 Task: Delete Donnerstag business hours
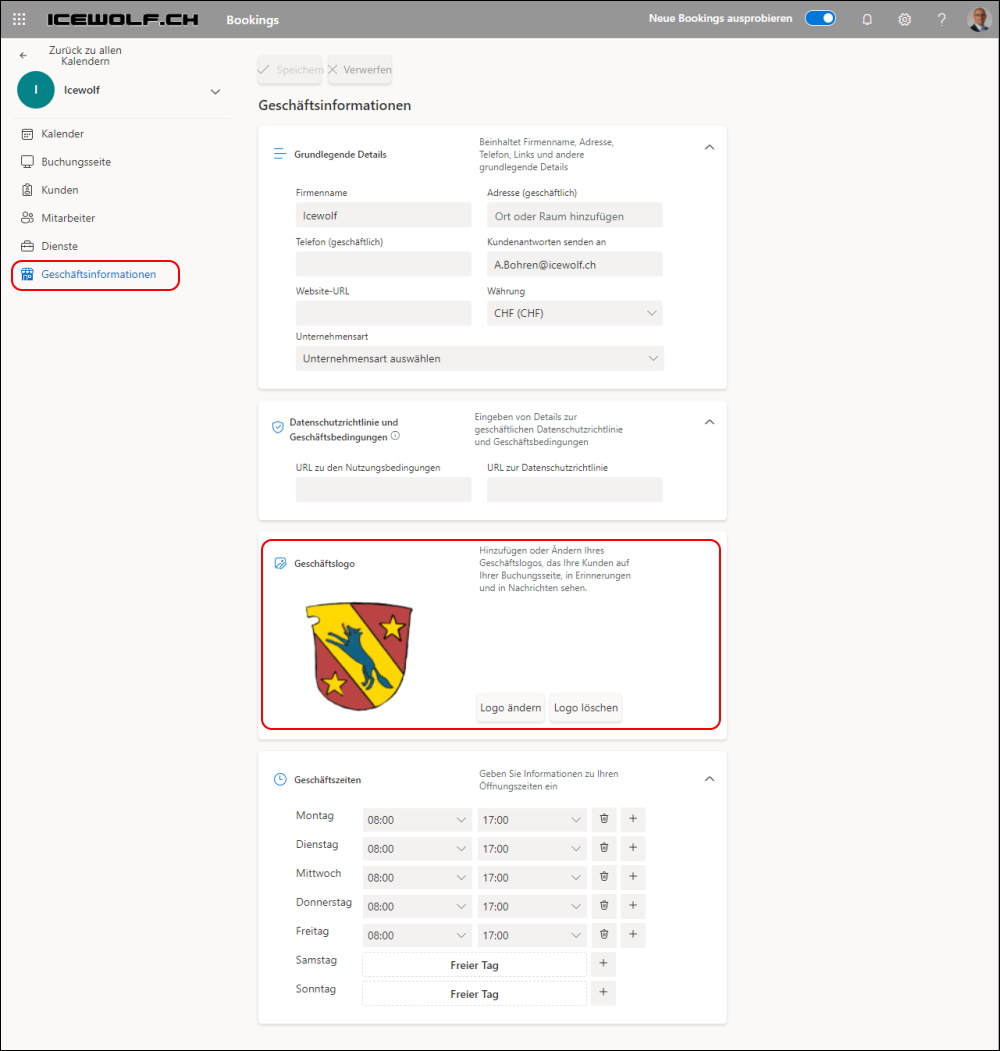604,905
